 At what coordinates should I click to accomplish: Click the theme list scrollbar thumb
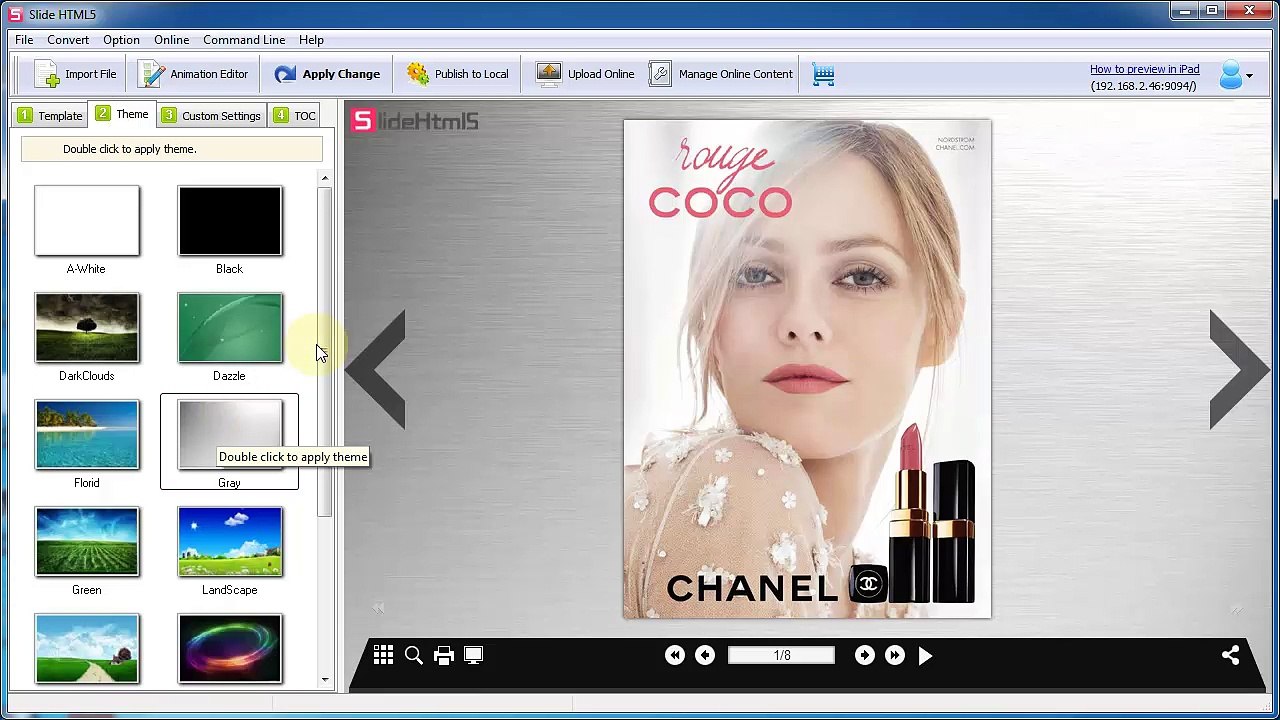tap(325, 351)
